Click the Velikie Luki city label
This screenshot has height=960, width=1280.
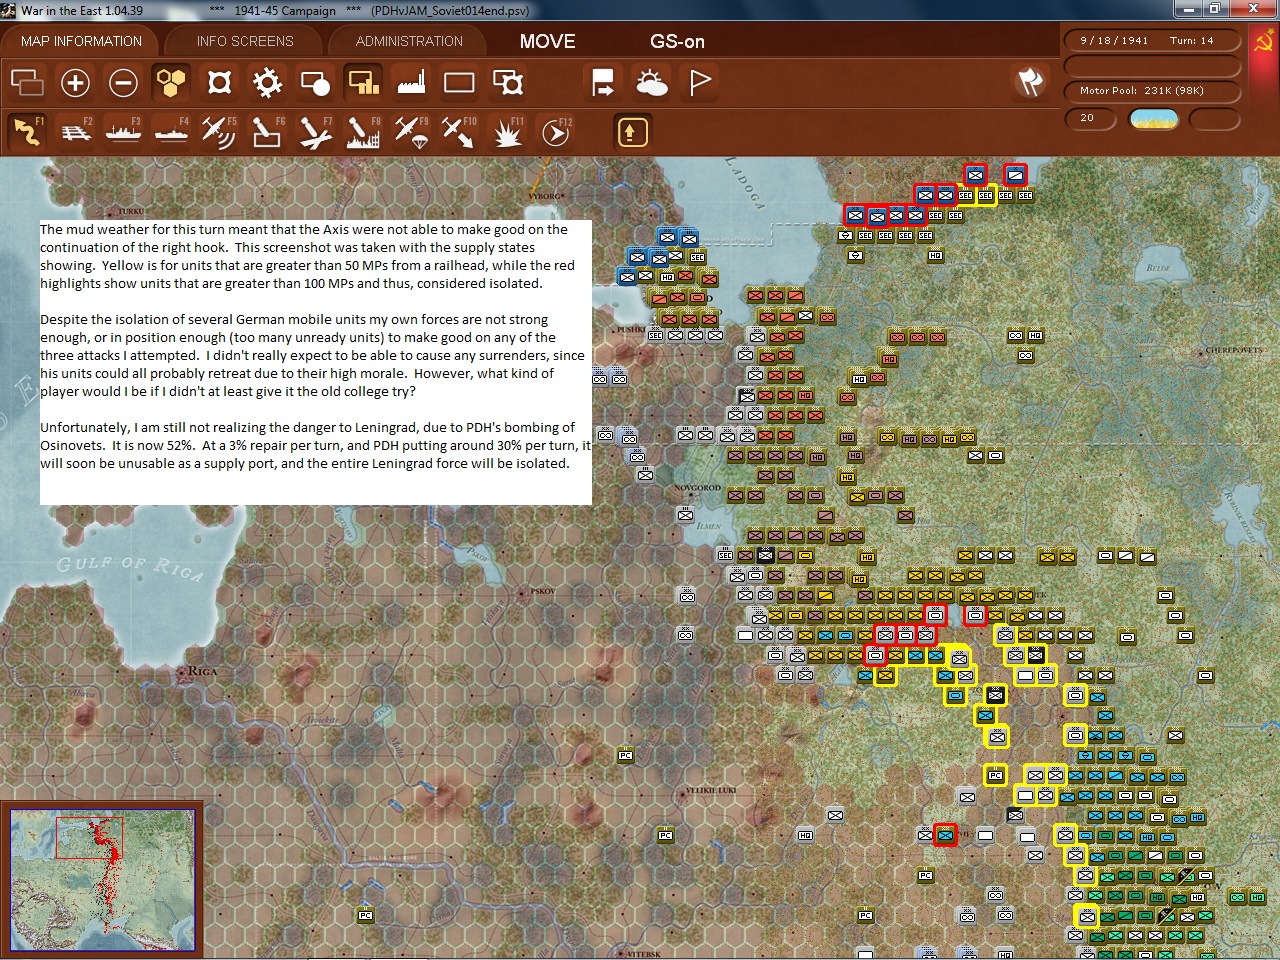coord(711,790)
